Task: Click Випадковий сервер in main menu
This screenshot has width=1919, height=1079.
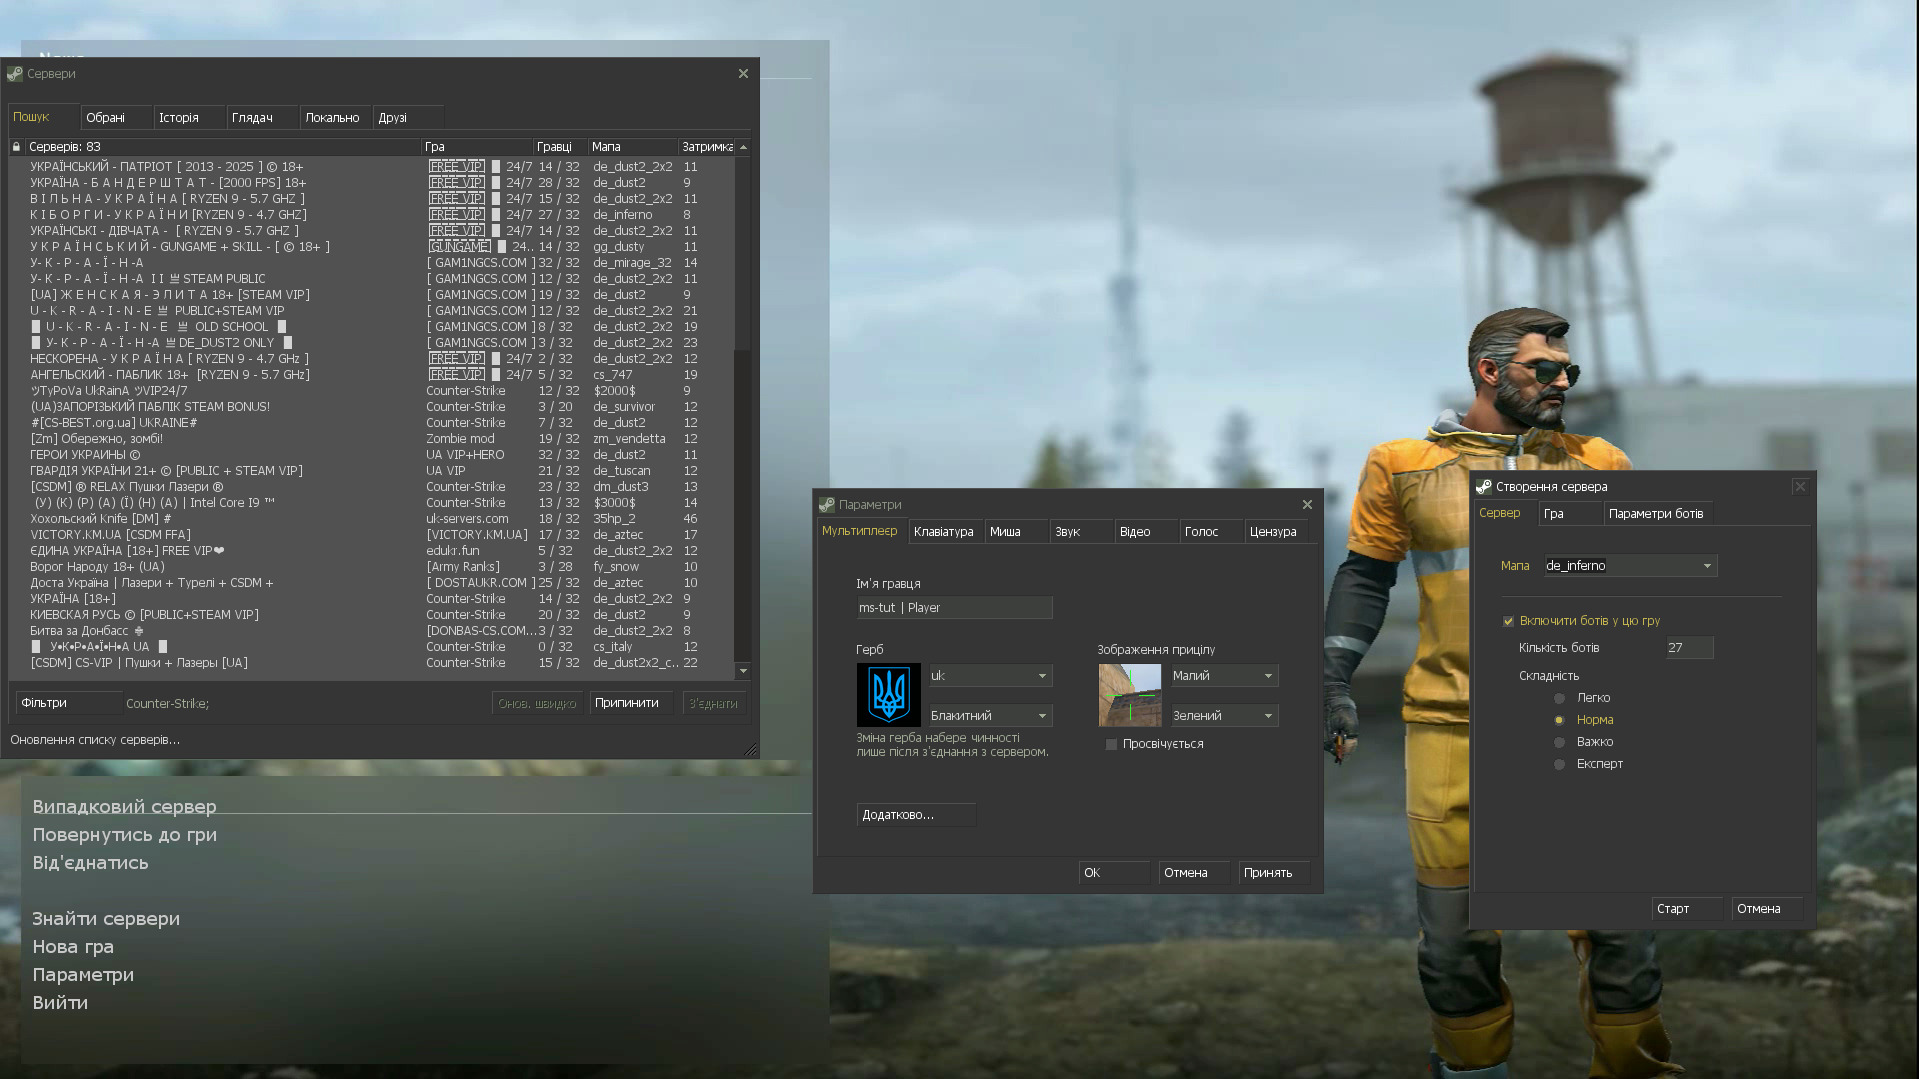Action: [x=124, y=807]
